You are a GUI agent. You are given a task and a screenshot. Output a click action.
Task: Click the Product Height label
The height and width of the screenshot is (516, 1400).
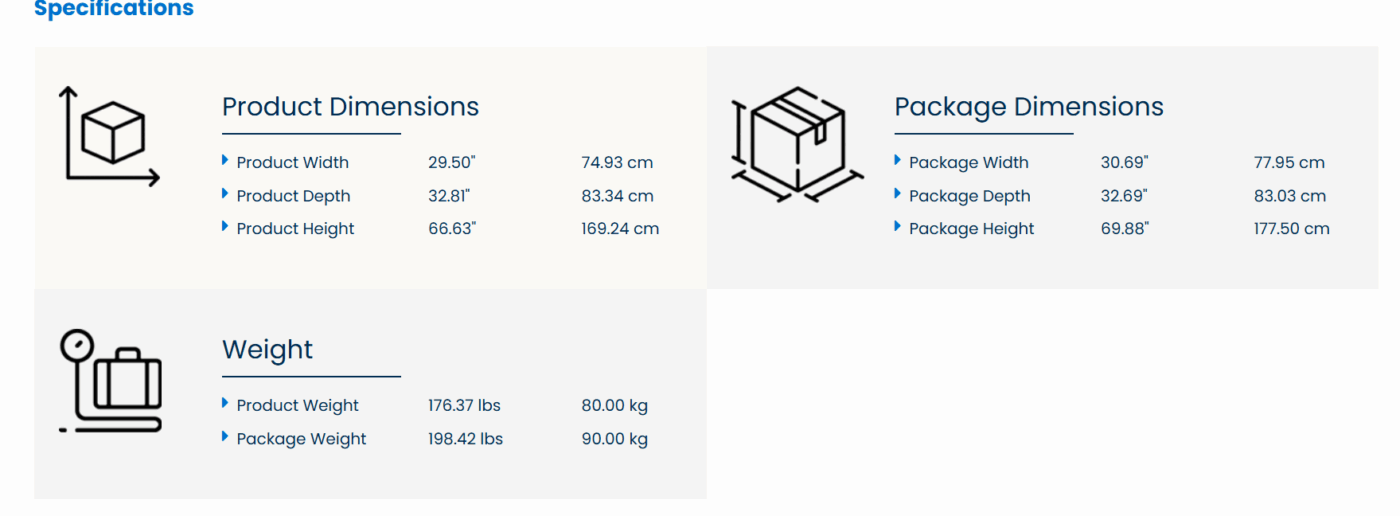point(295,229)
